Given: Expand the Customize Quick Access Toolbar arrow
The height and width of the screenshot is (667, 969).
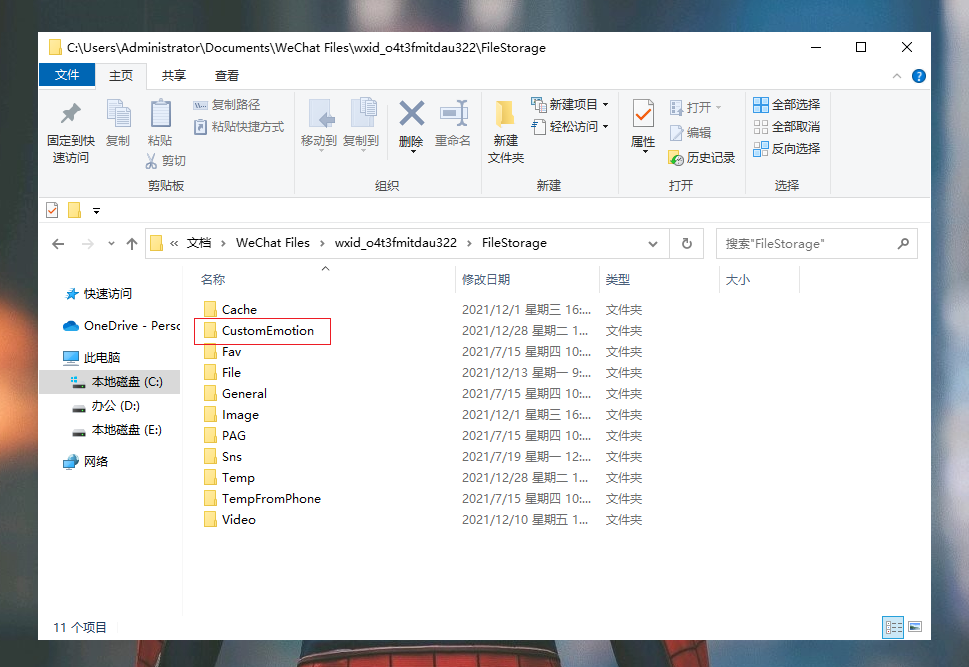Looking at the screenshot, I should [97, 210].
